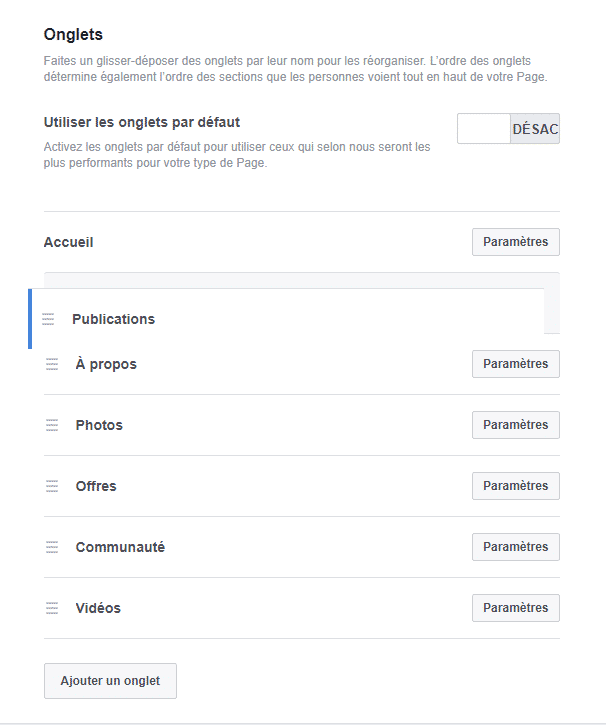Toggle the default tabs switch (DÉSAC)

point(508,129)
